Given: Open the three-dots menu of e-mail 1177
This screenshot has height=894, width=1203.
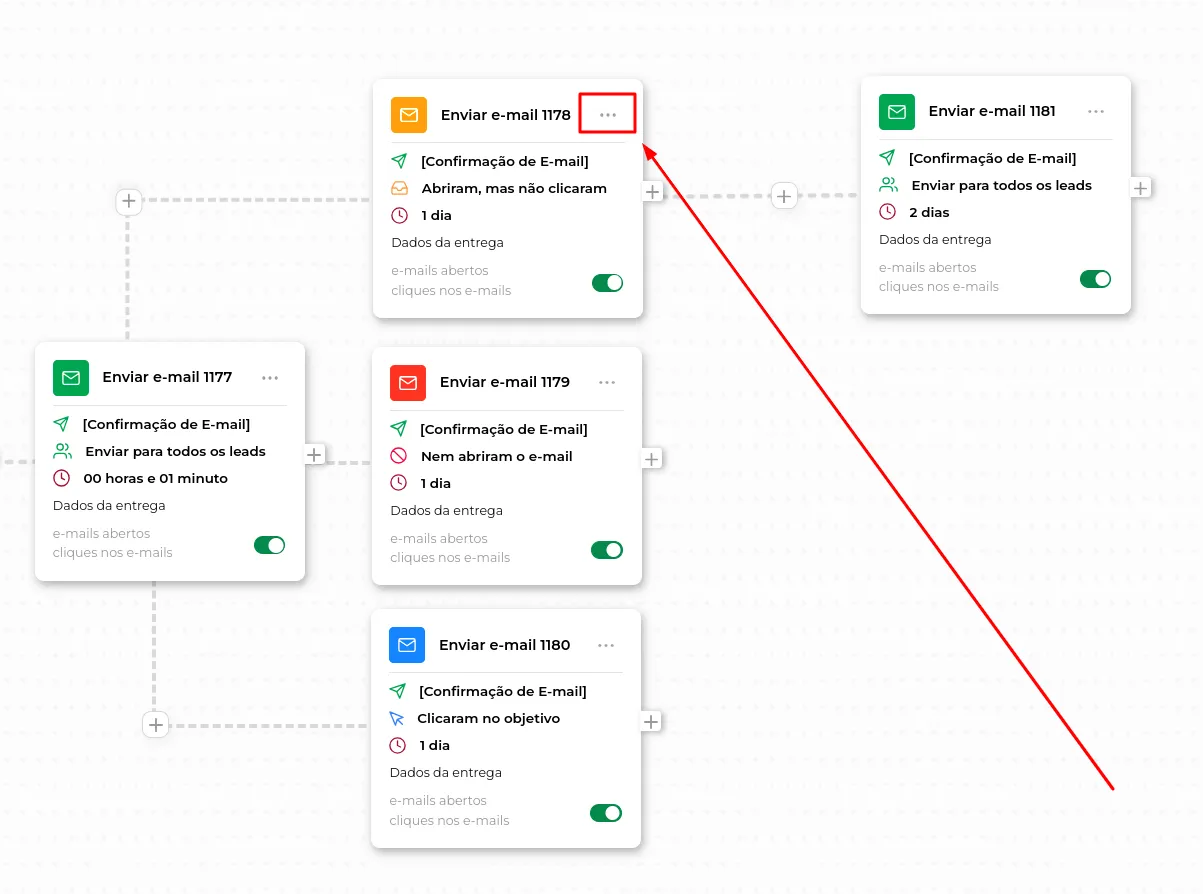Looking at the screenshot, I should tap(270, 378).
